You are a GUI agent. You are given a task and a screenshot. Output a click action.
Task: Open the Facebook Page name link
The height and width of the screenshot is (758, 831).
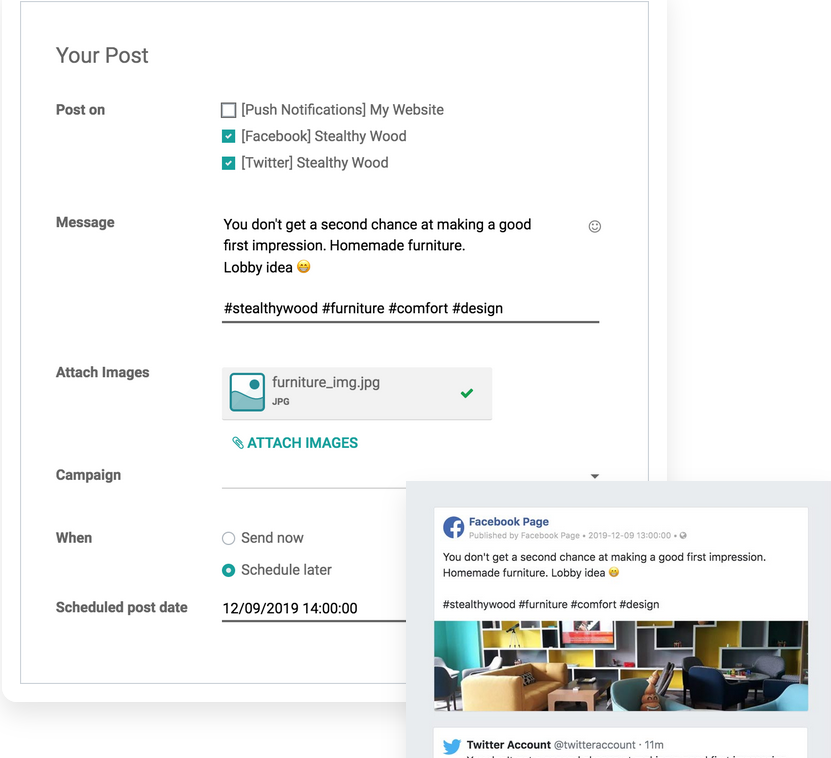pyautogui.click(x=508, y=522)
